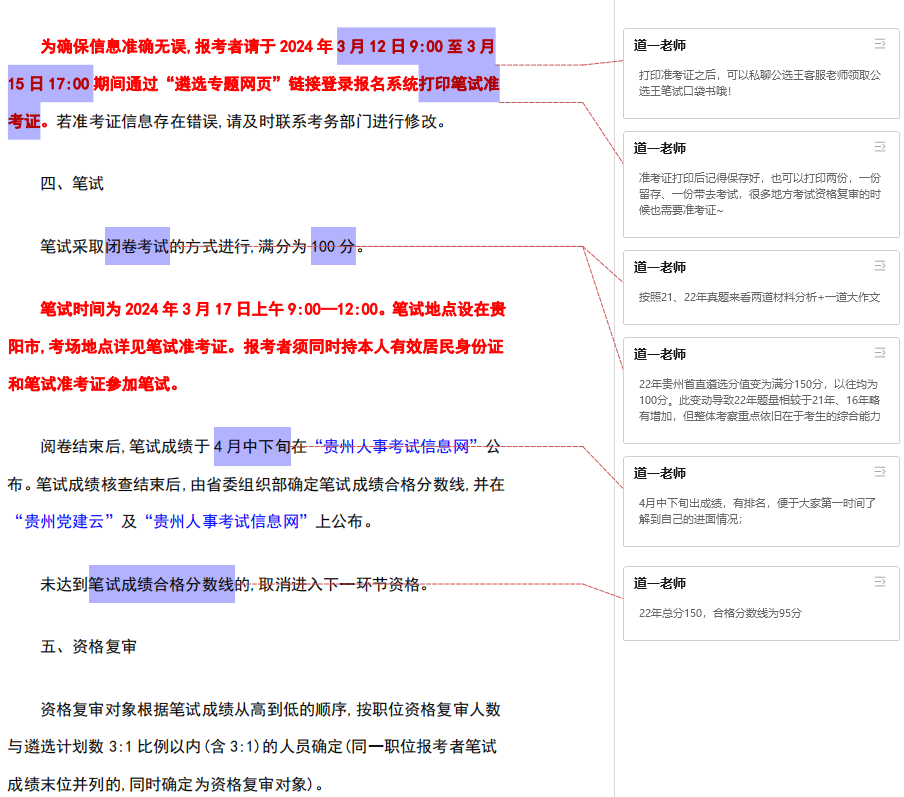Select the comment about 两道材料分析+一道大作文

(759, 297)
